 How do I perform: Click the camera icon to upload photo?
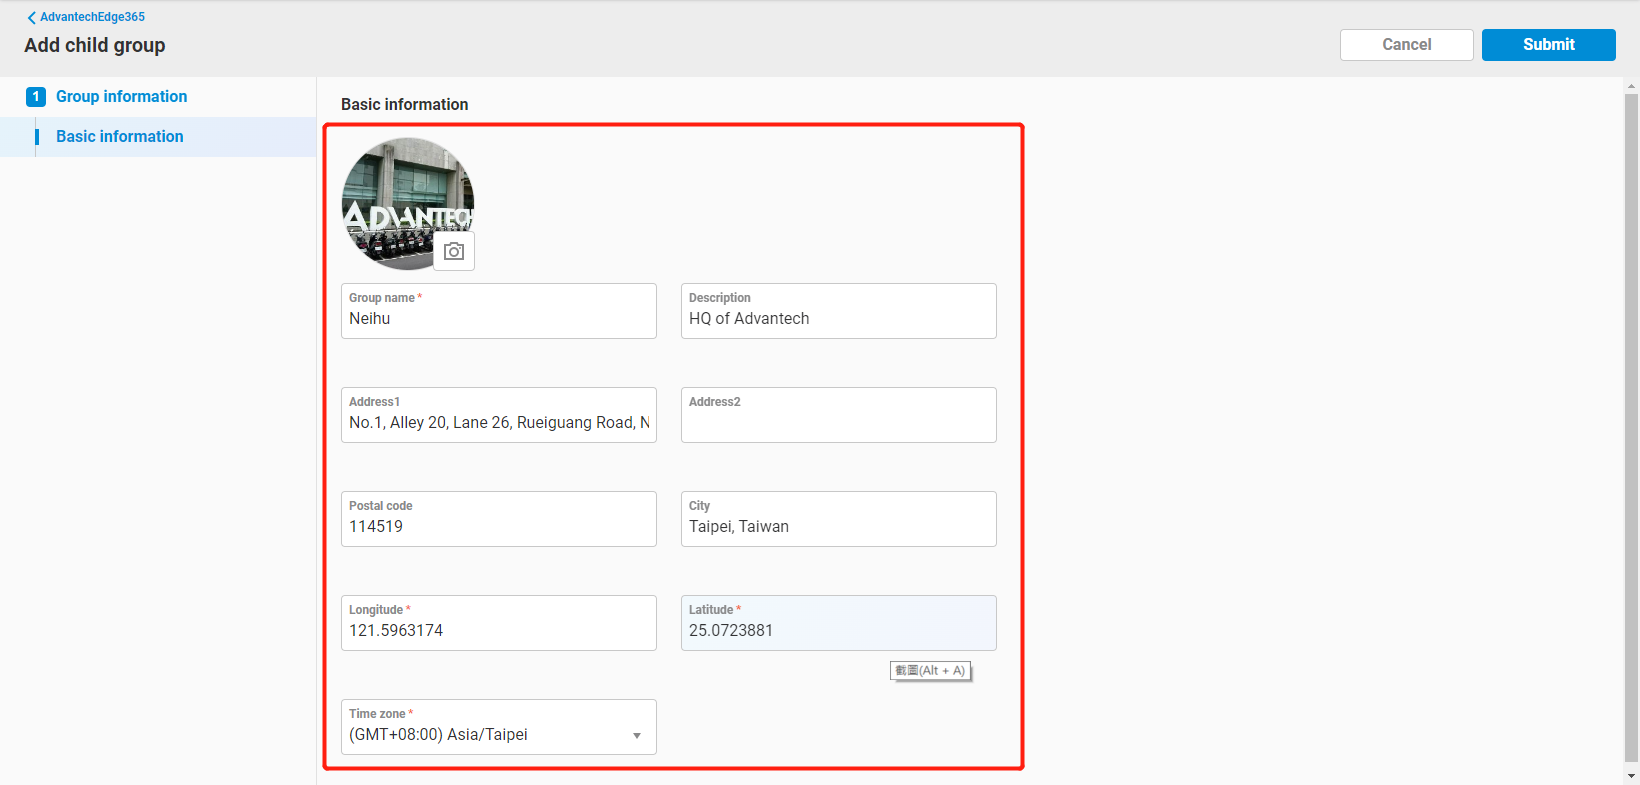tap(454, 252)
